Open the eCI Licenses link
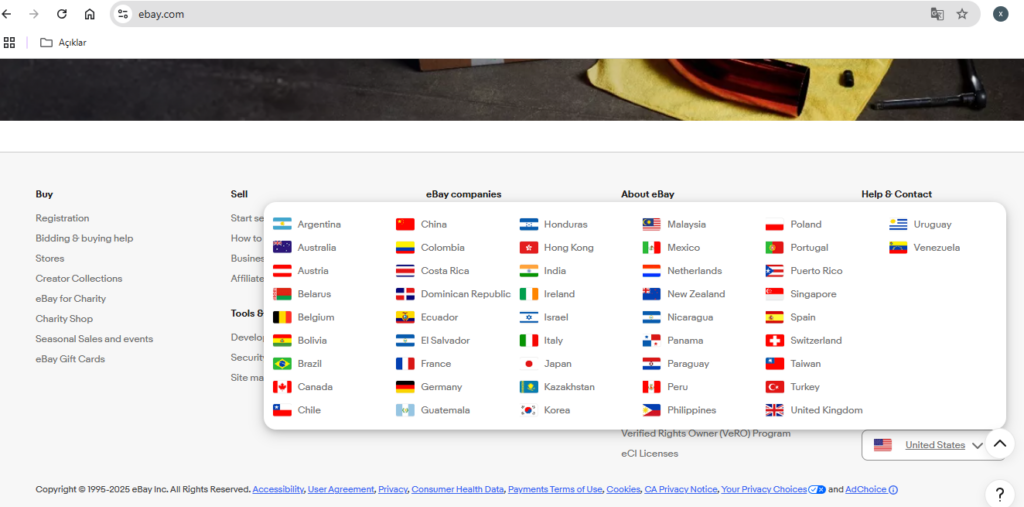This screenshot has width=1024, height=507. click(x=650, y=453)
